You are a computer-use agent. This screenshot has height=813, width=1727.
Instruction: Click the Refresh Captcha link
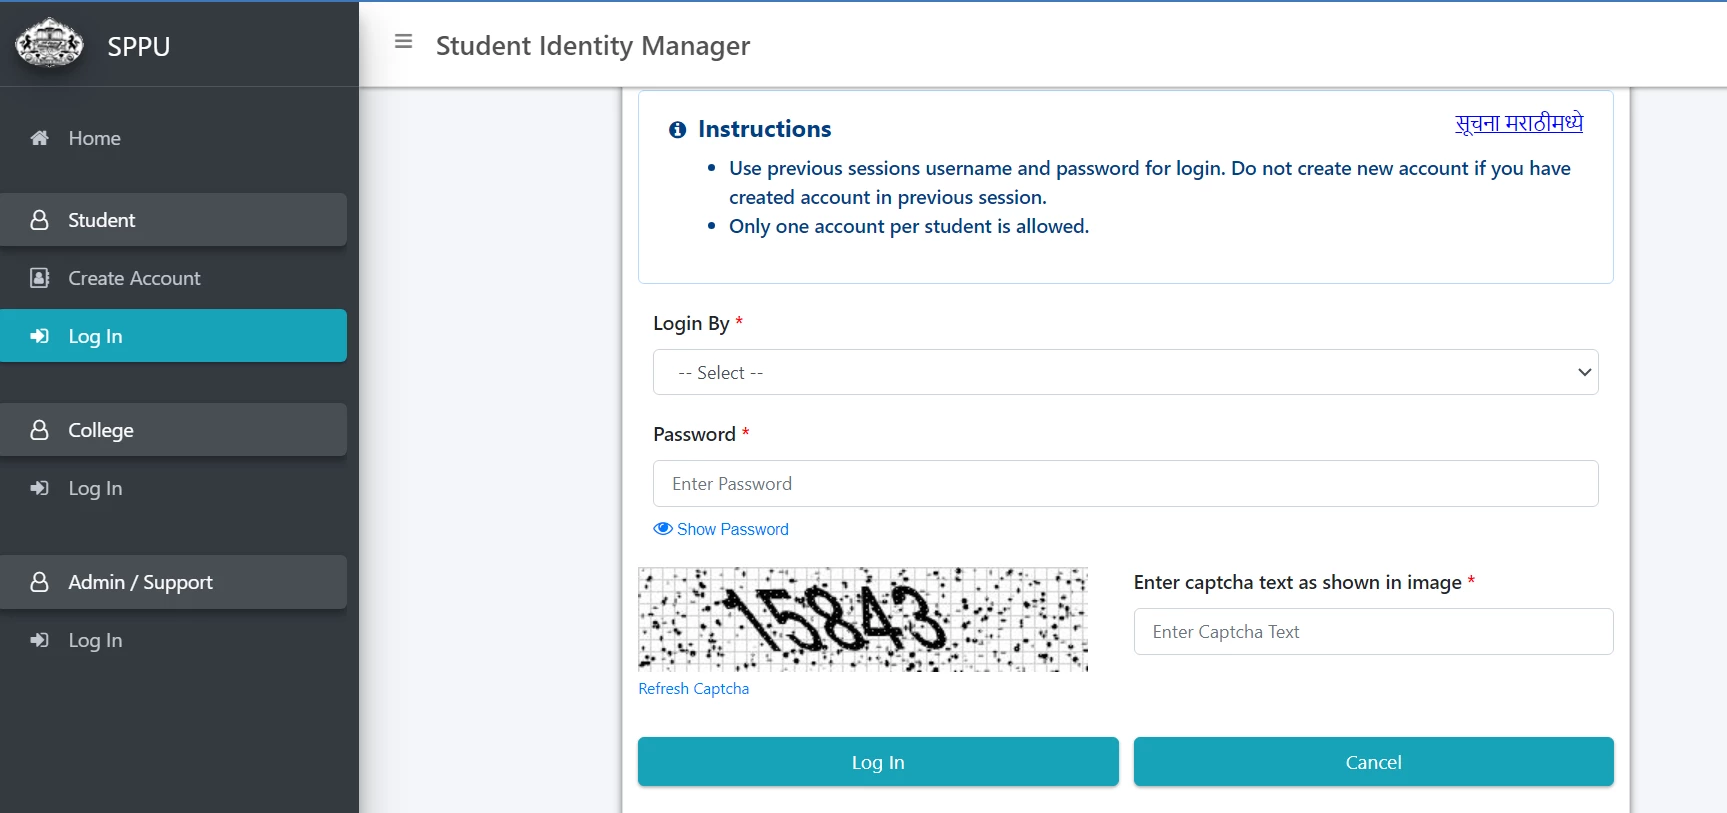[693, 689]
